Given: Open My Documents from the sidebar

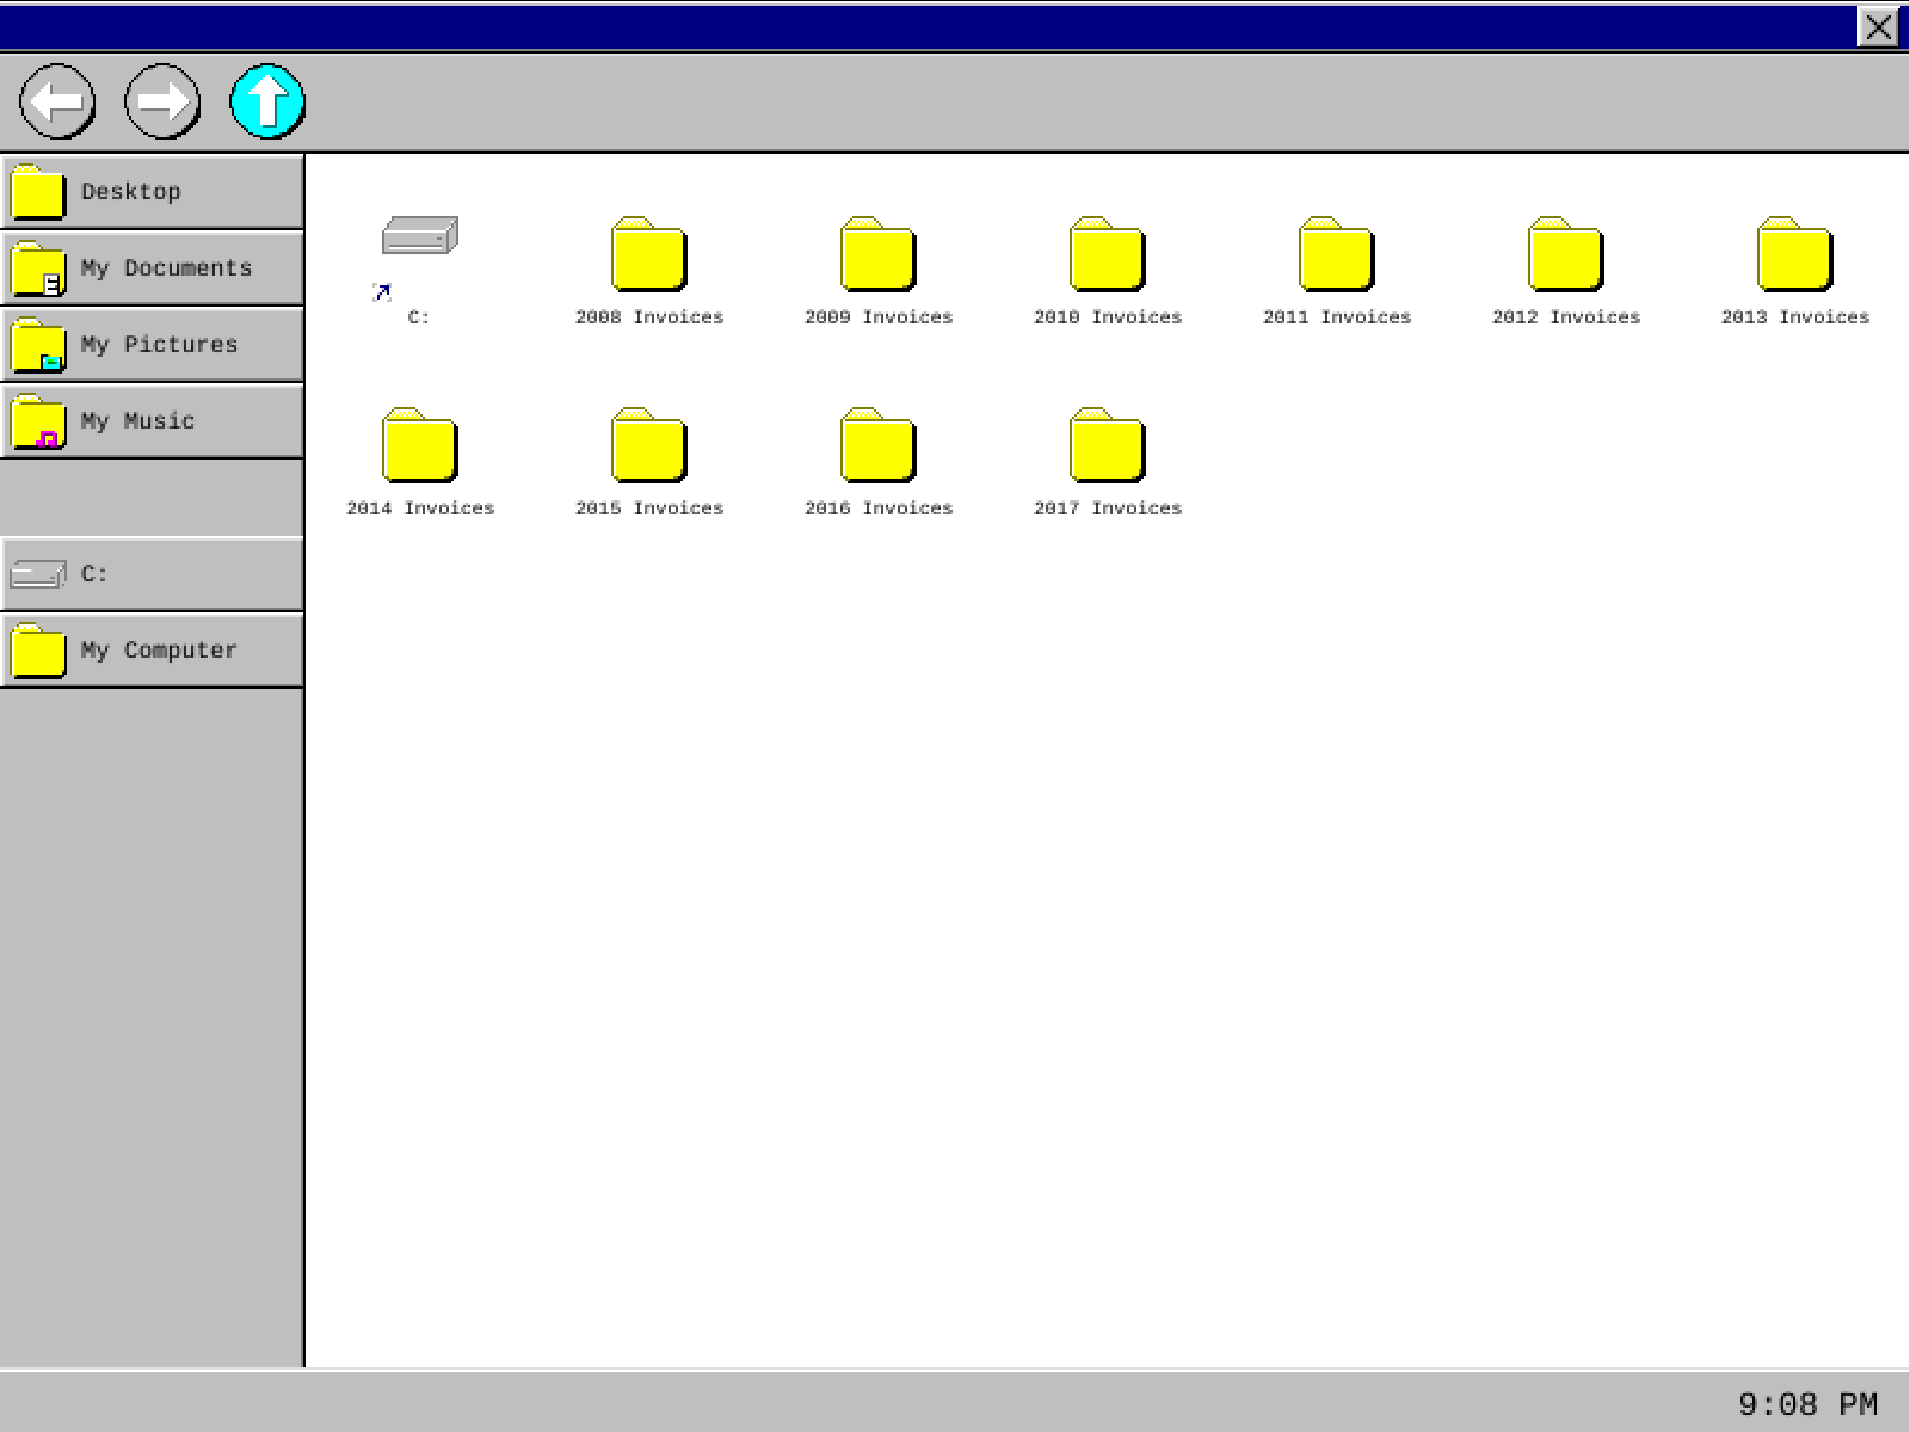Looking at the screenshot, I should click(x=152, y=268).
